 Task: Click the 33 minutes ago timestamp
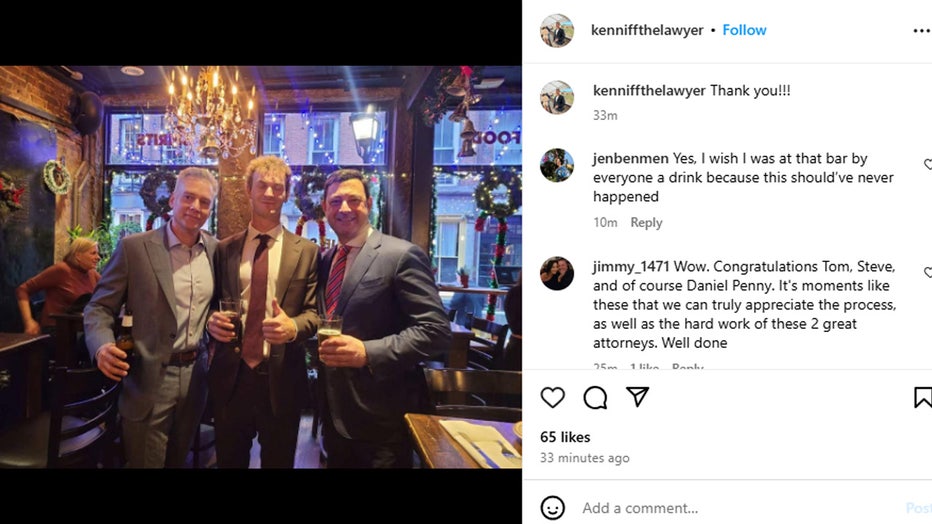(585, 458)
